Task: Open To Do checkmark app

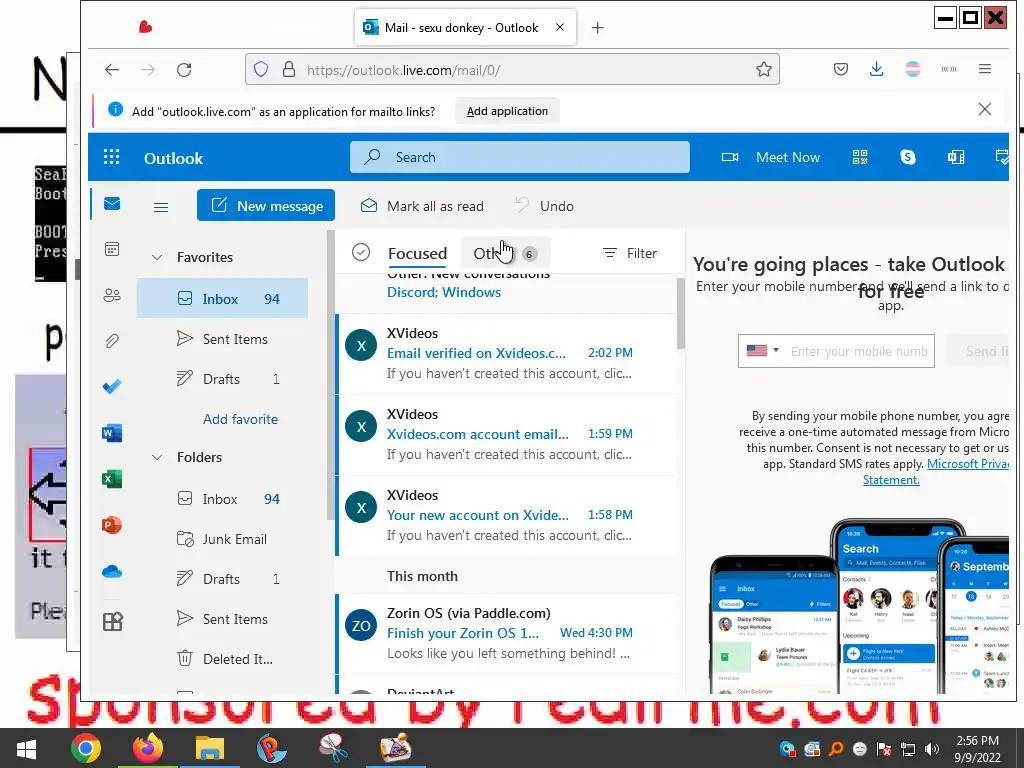Action: click(x=112, y=387)
